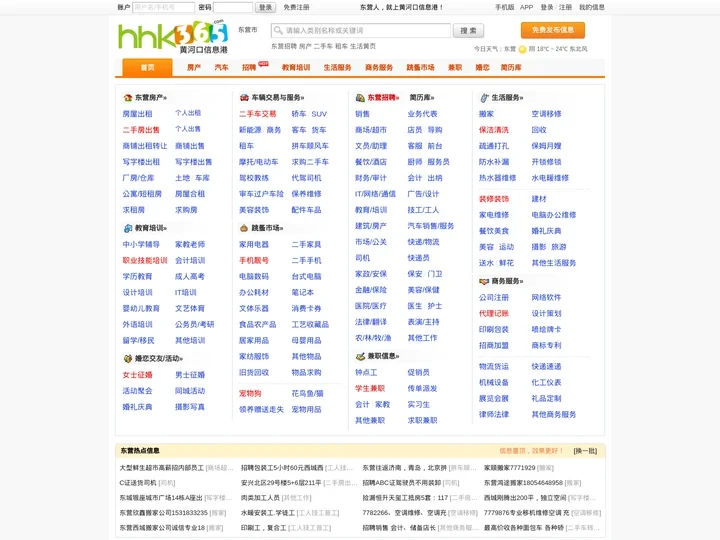The height and width of the screenshot is (540, 720).
Task: Open the 我的信息 link
Action: [592, 7]
